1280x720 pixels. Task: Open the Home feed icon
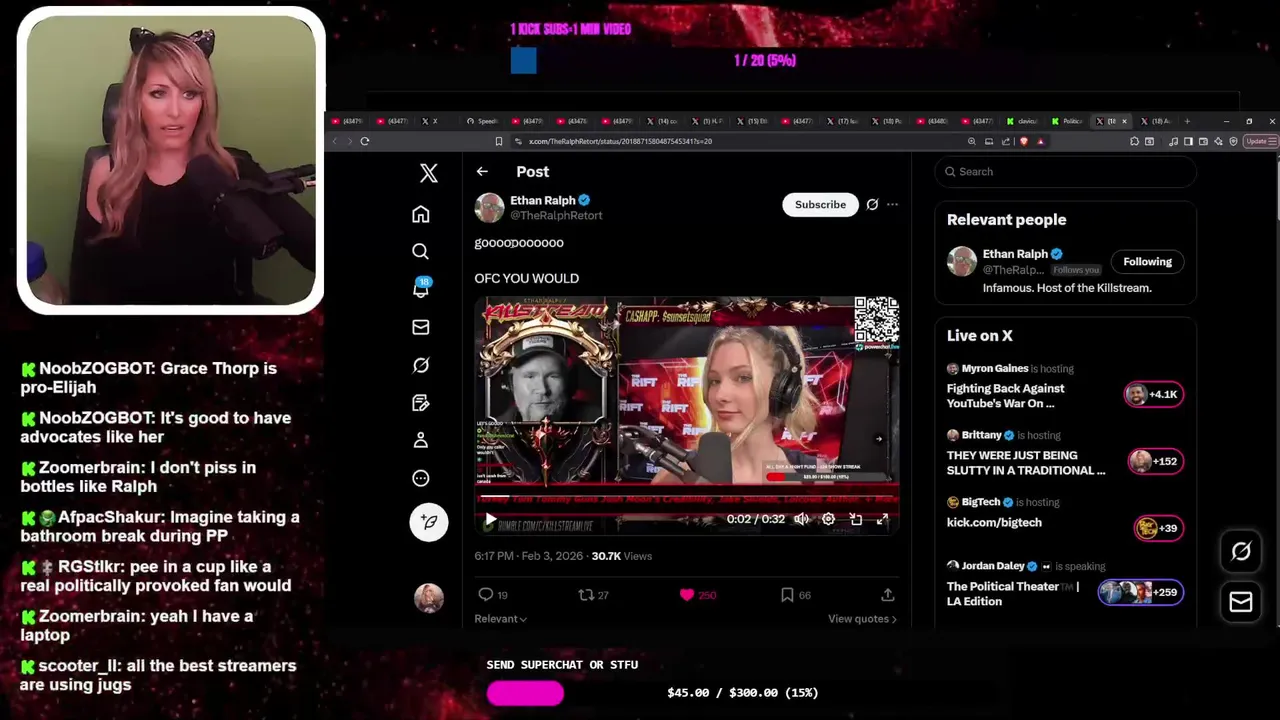coord(421,214)
